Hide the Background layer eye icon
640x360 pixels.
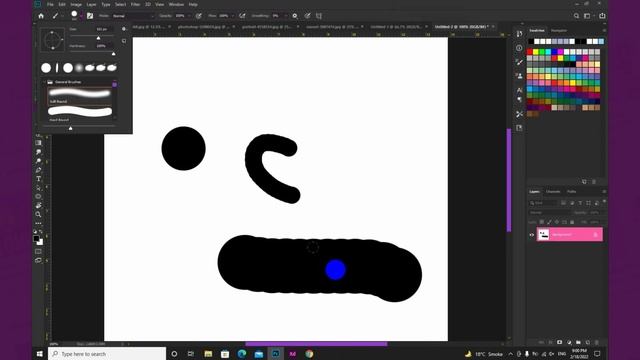[x=531, y=235]
